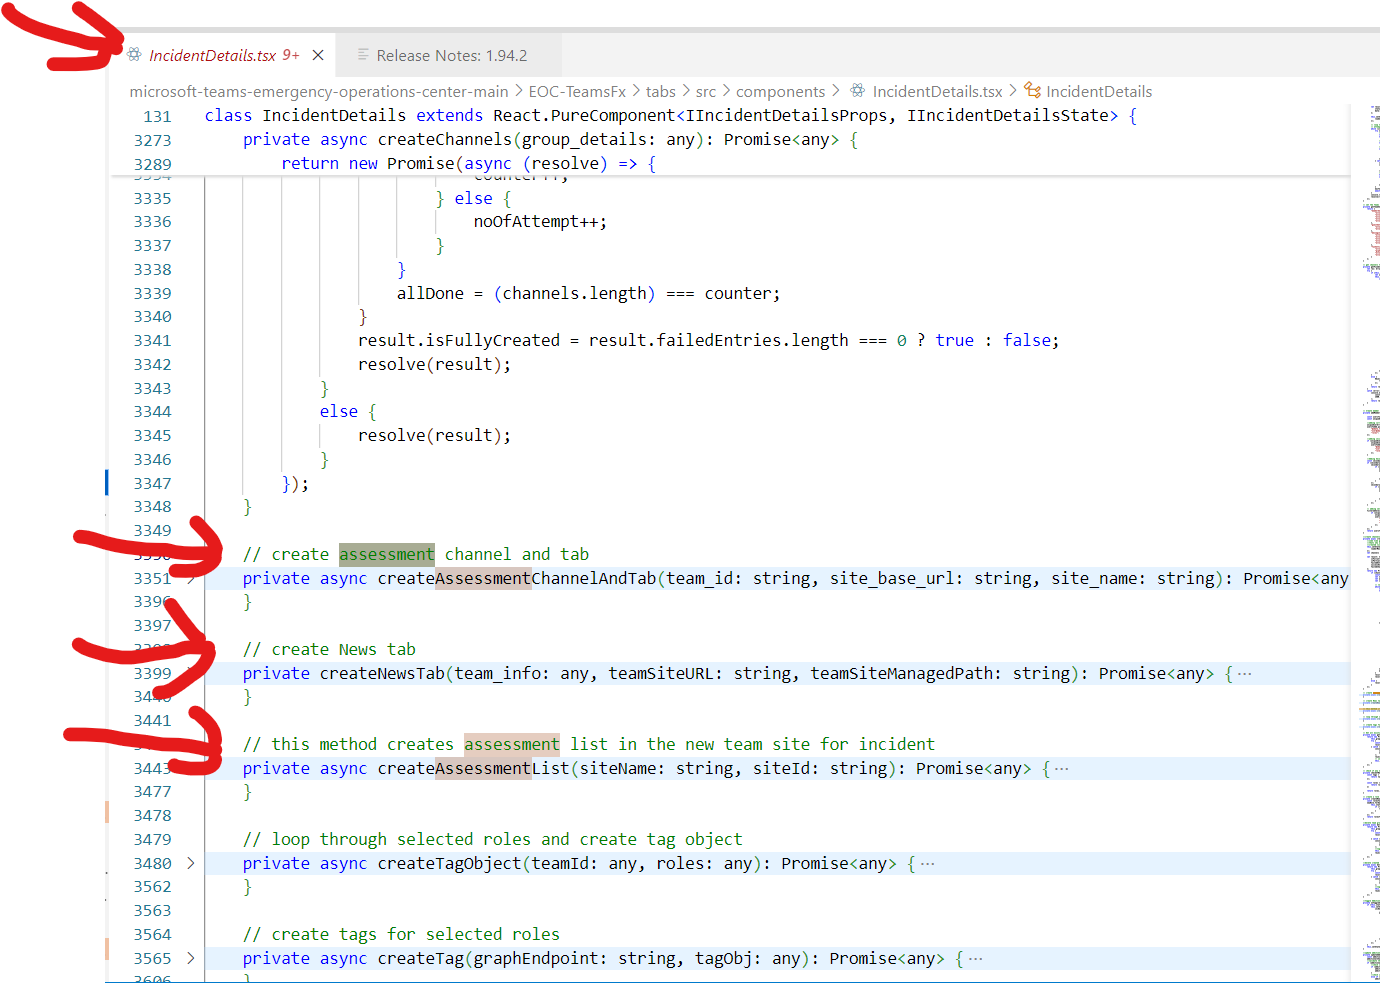Click '// loop through selected roles' comment

[492, 839]
